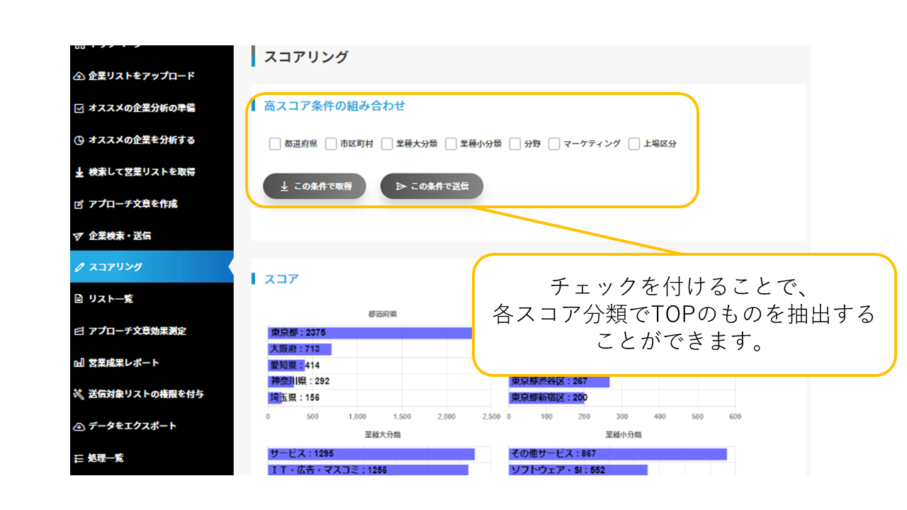
Task: Go to 処理一覧 menu item
Action: (110, 458)
